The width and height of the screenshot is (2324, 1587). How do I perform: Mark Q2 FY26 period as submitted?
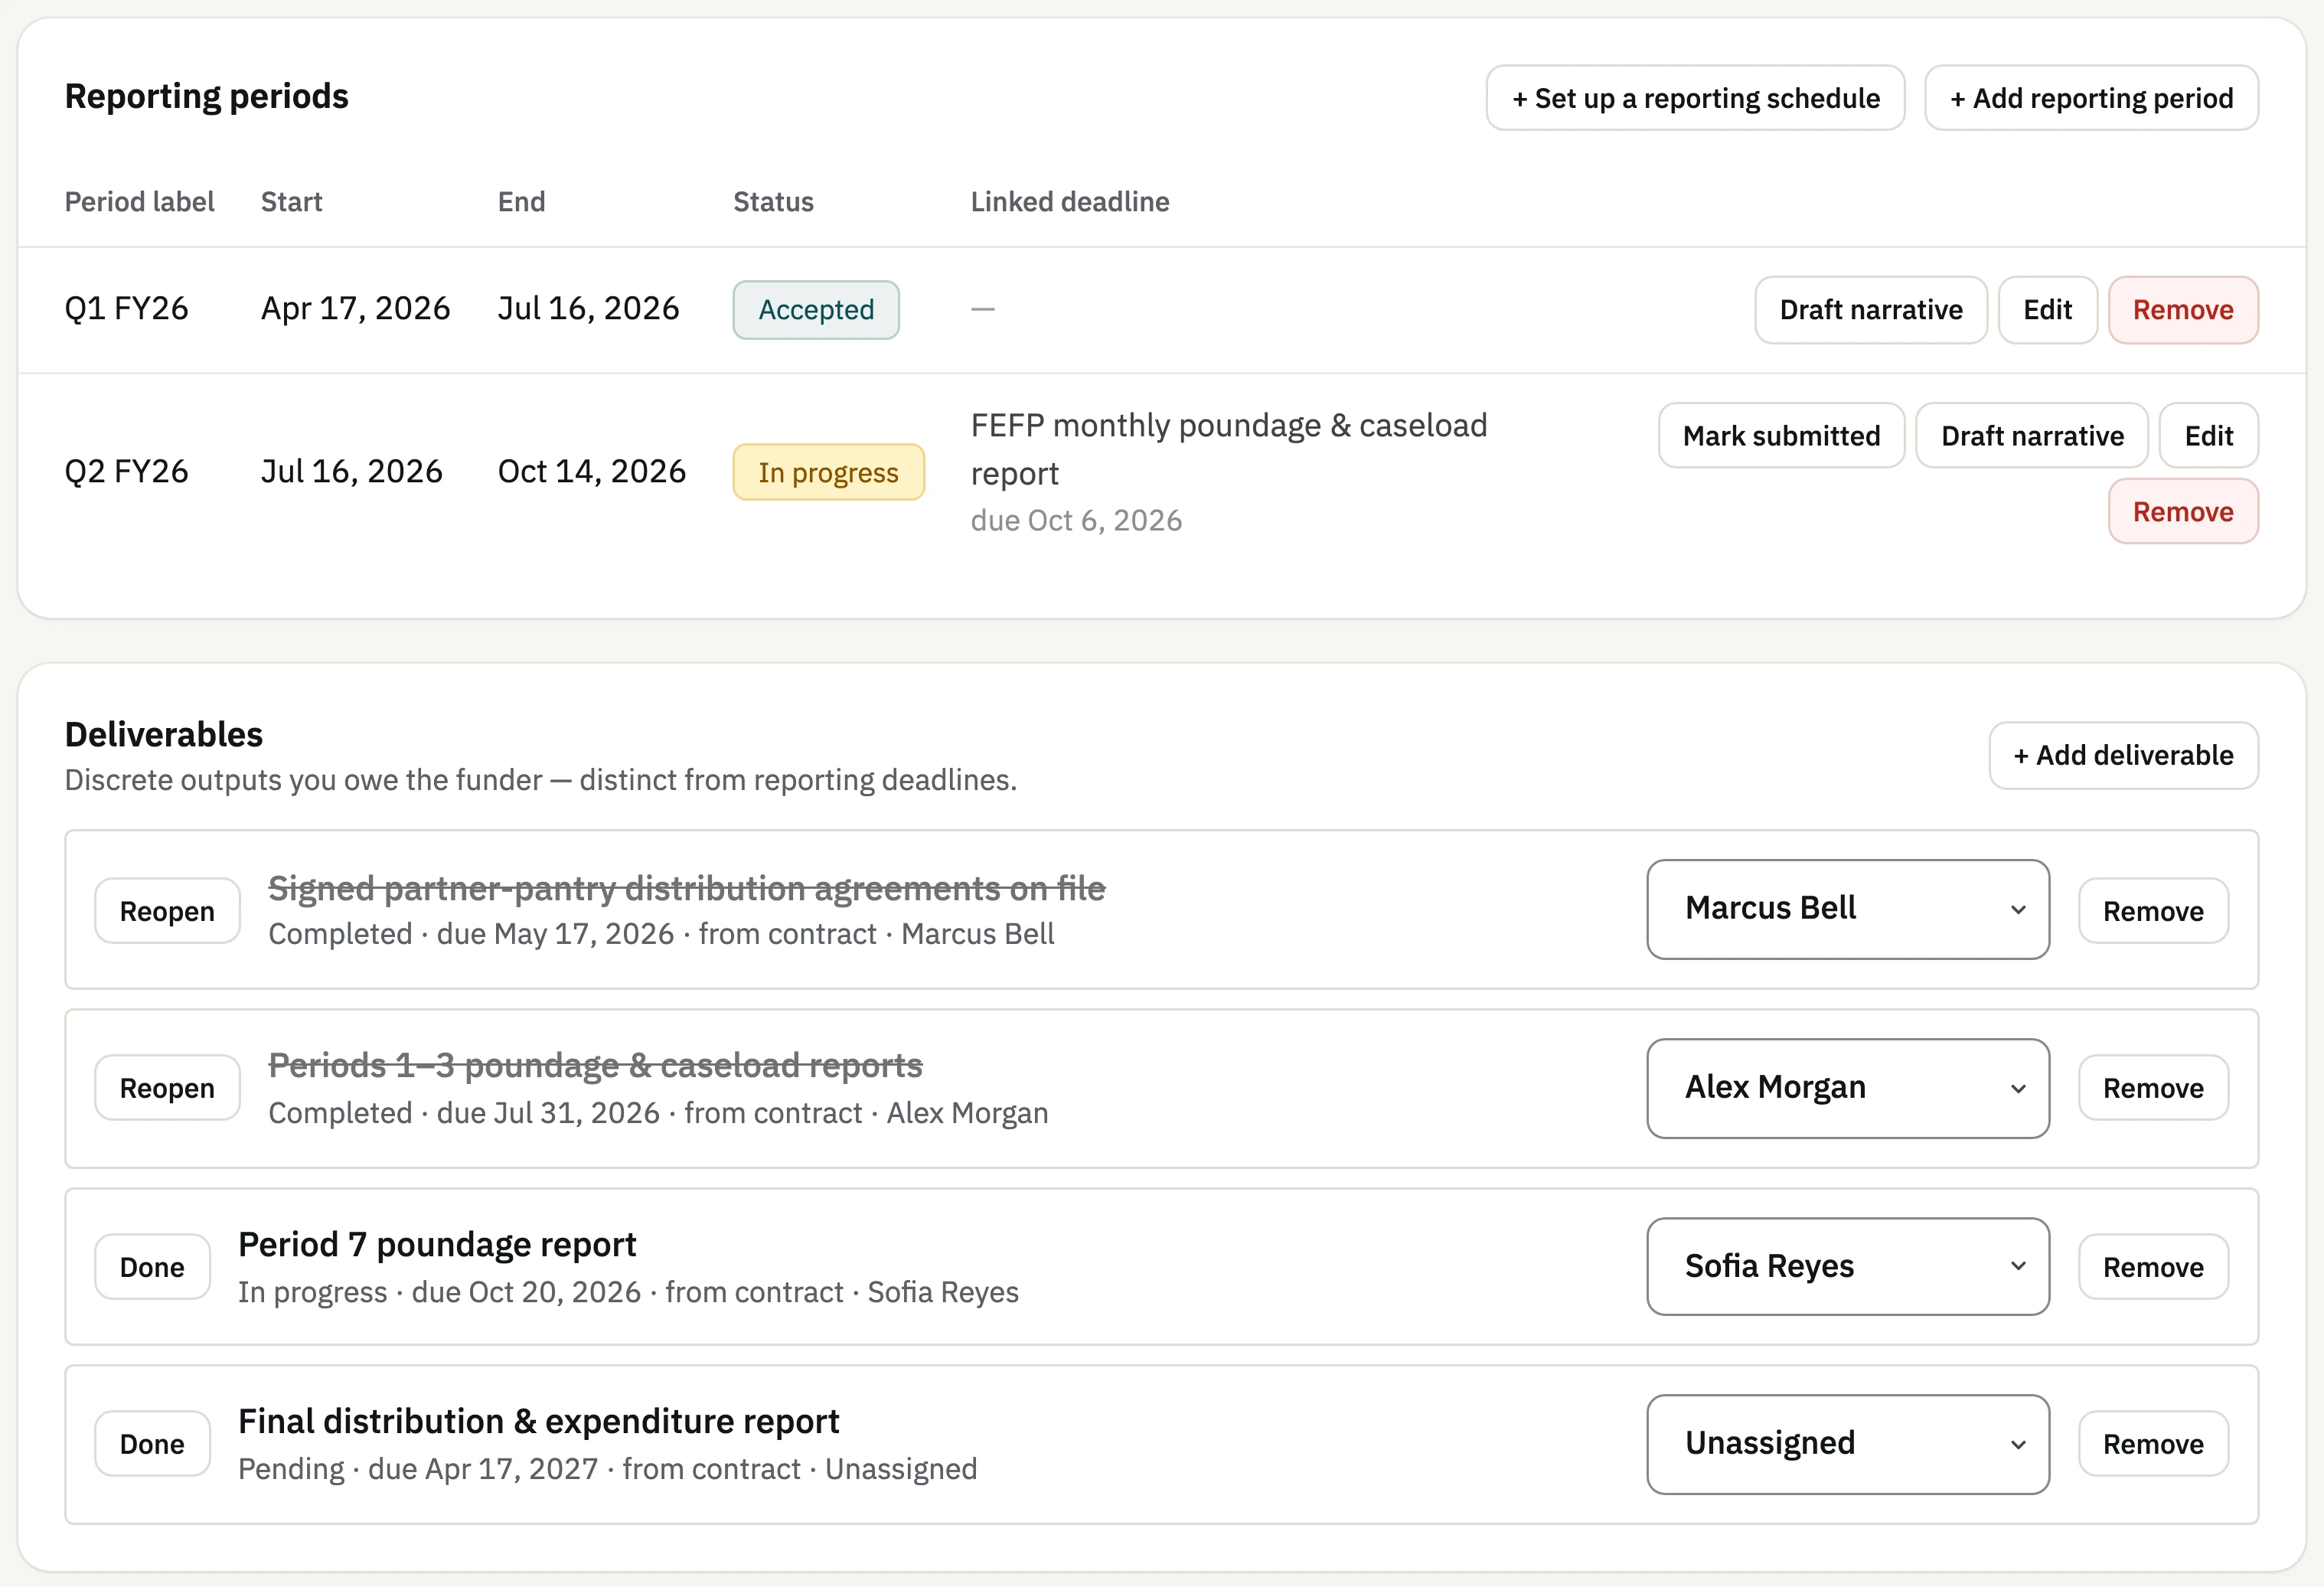[x=1781, y=436]
